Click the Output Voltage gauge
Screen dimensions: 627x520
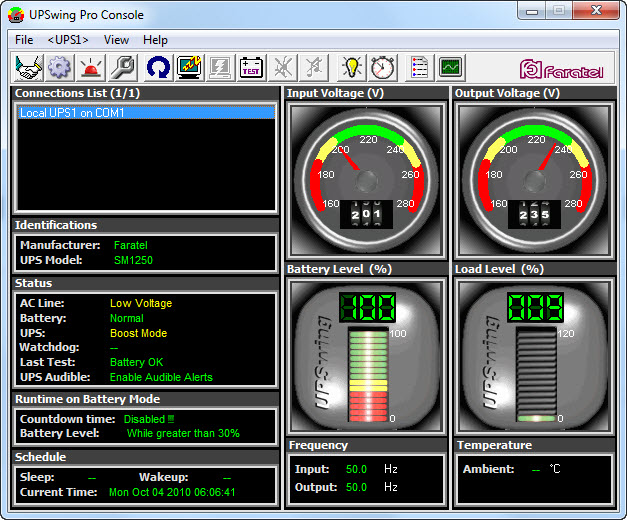[534, 179]
